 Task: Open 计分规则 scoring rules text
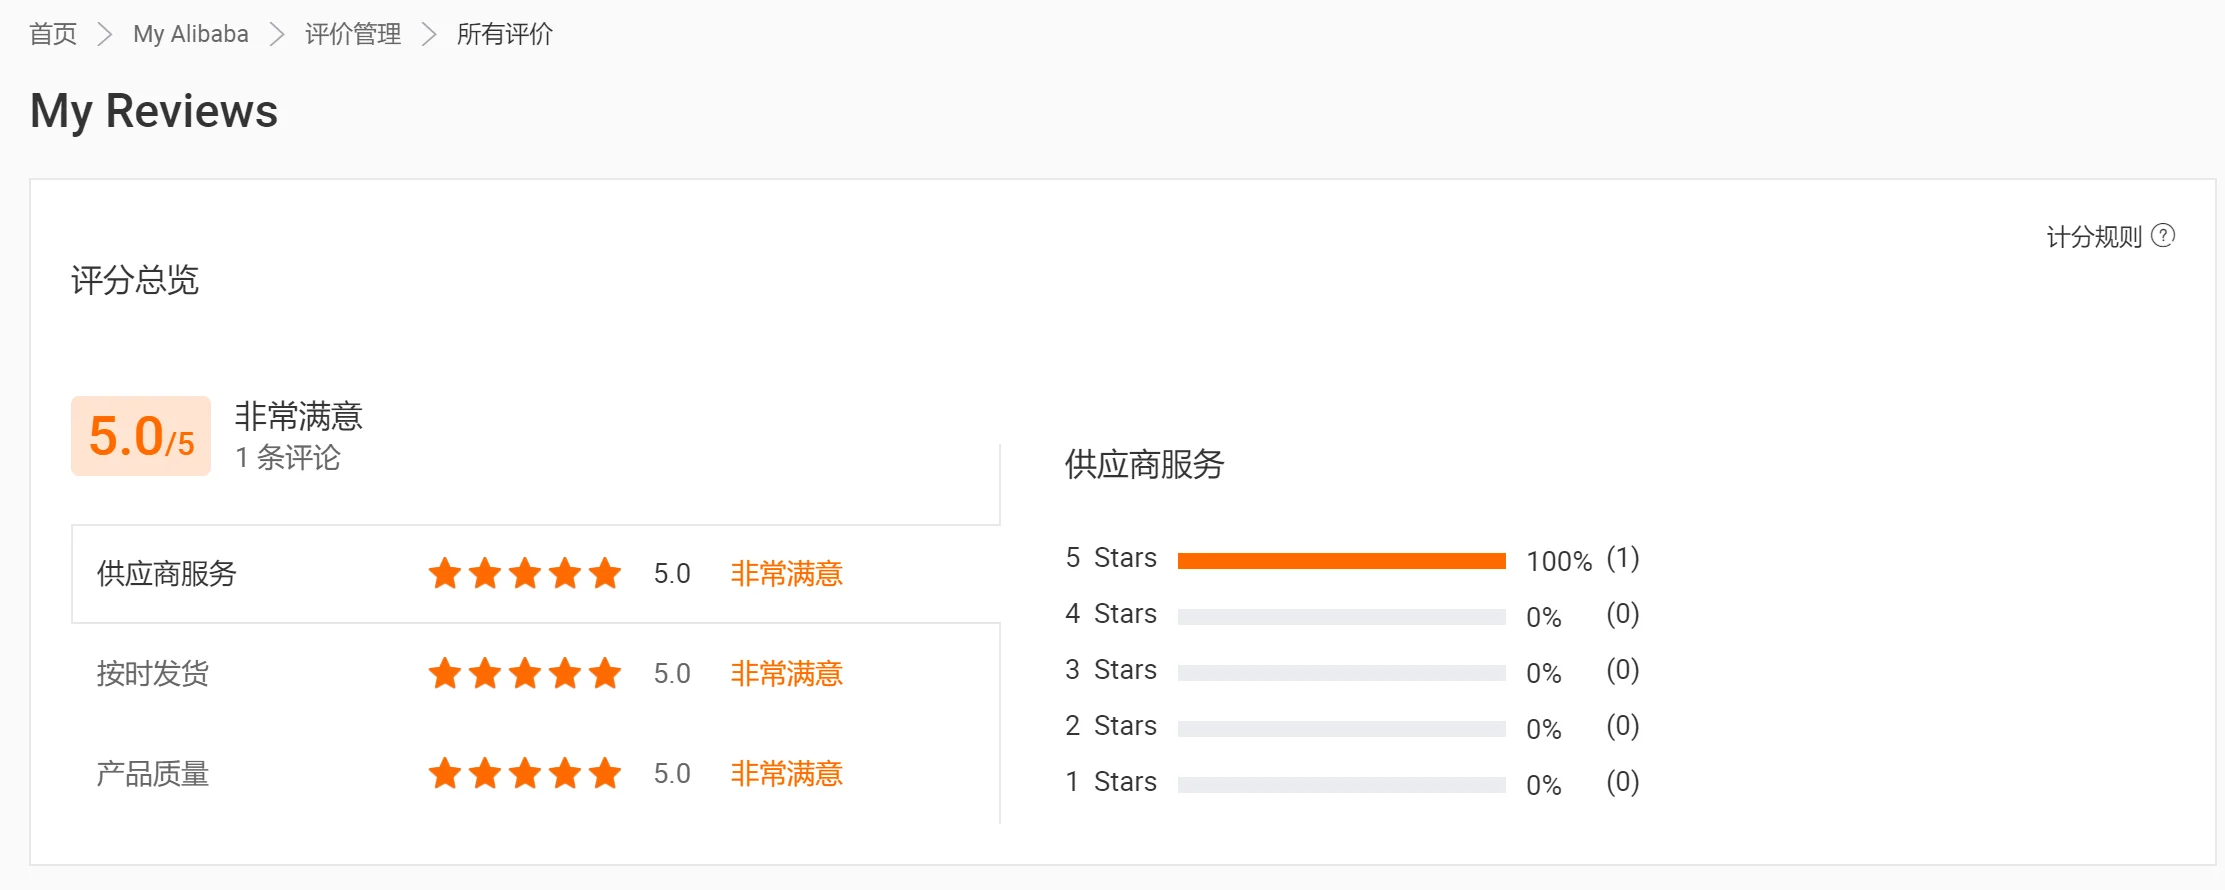(2094, 237)
